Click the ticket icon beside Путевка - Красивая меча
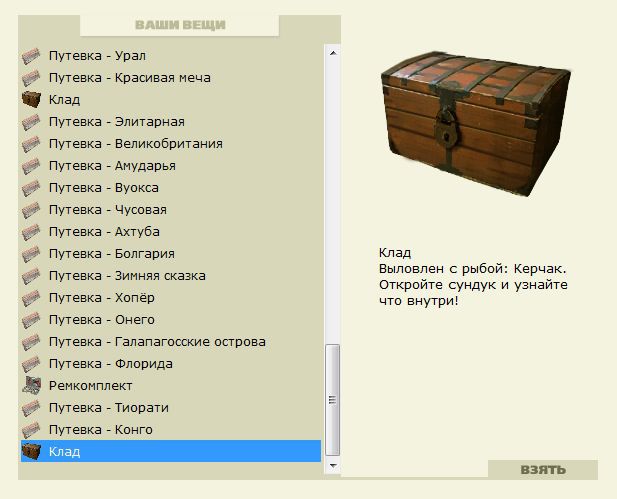Image resolution: width=617 pixels, height=499 pixels. coord(31,78)
